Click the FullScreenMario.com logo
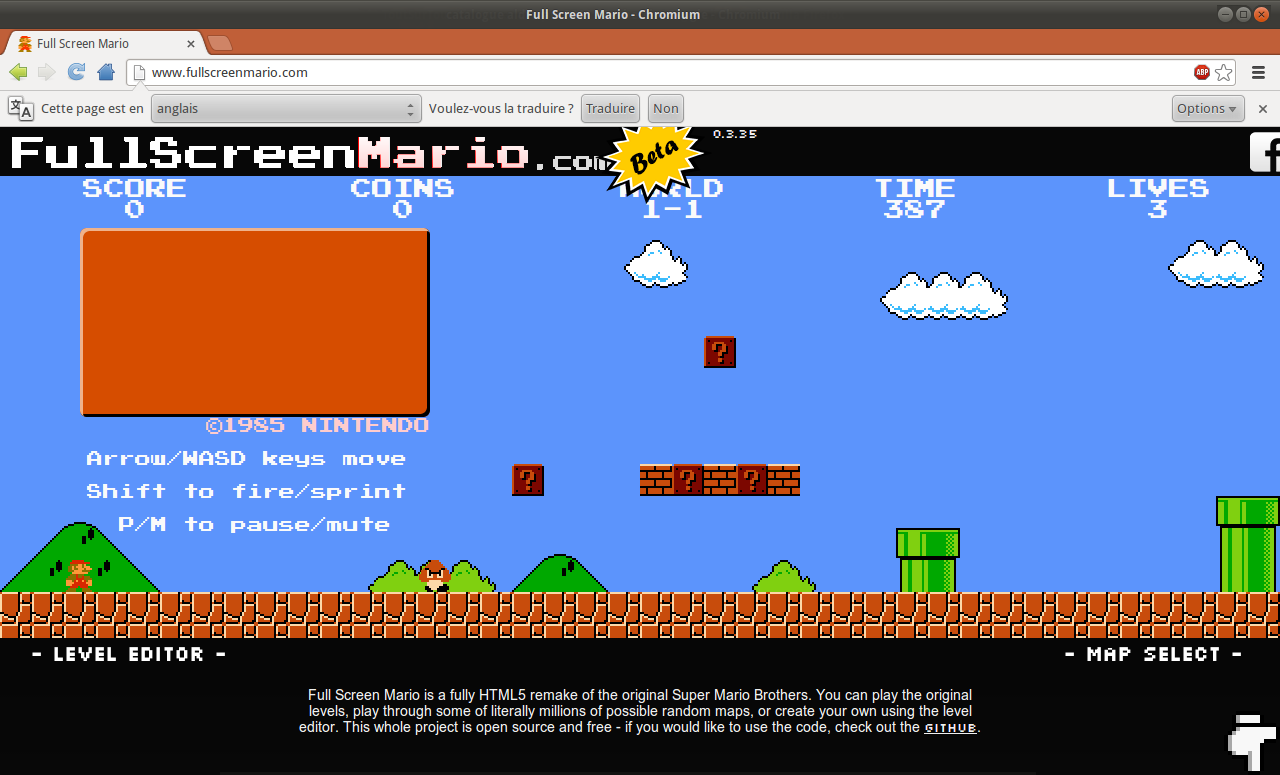Image resolution: width=1280 pixels, height=775 pixels. 310,153
